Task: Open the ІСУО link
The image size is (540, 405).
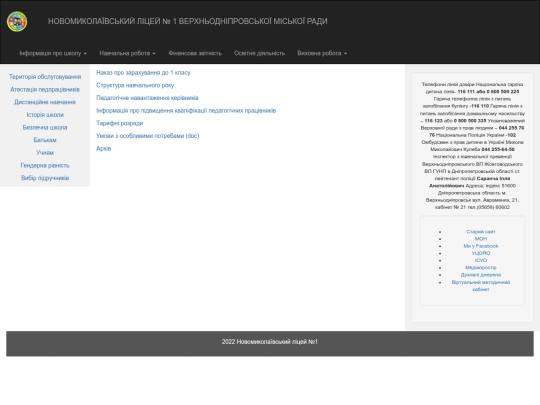Action: [481, 260]
